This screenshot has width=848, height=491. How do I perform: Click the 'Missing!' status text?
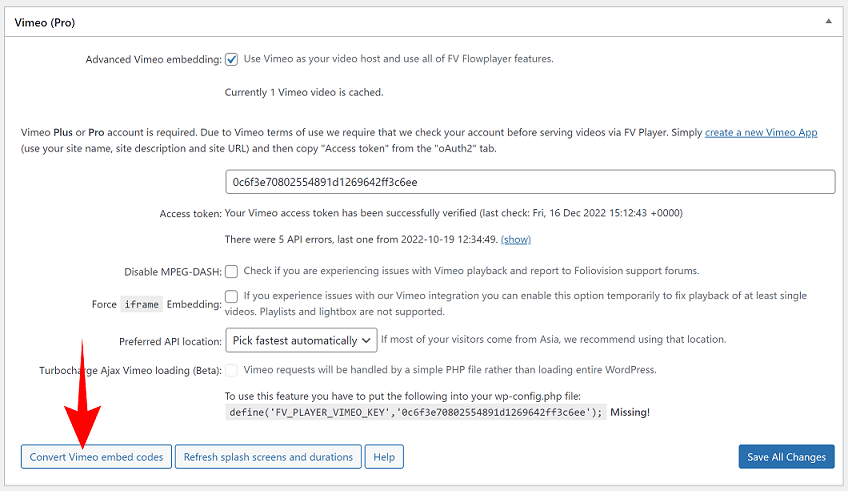pos(630,413)
